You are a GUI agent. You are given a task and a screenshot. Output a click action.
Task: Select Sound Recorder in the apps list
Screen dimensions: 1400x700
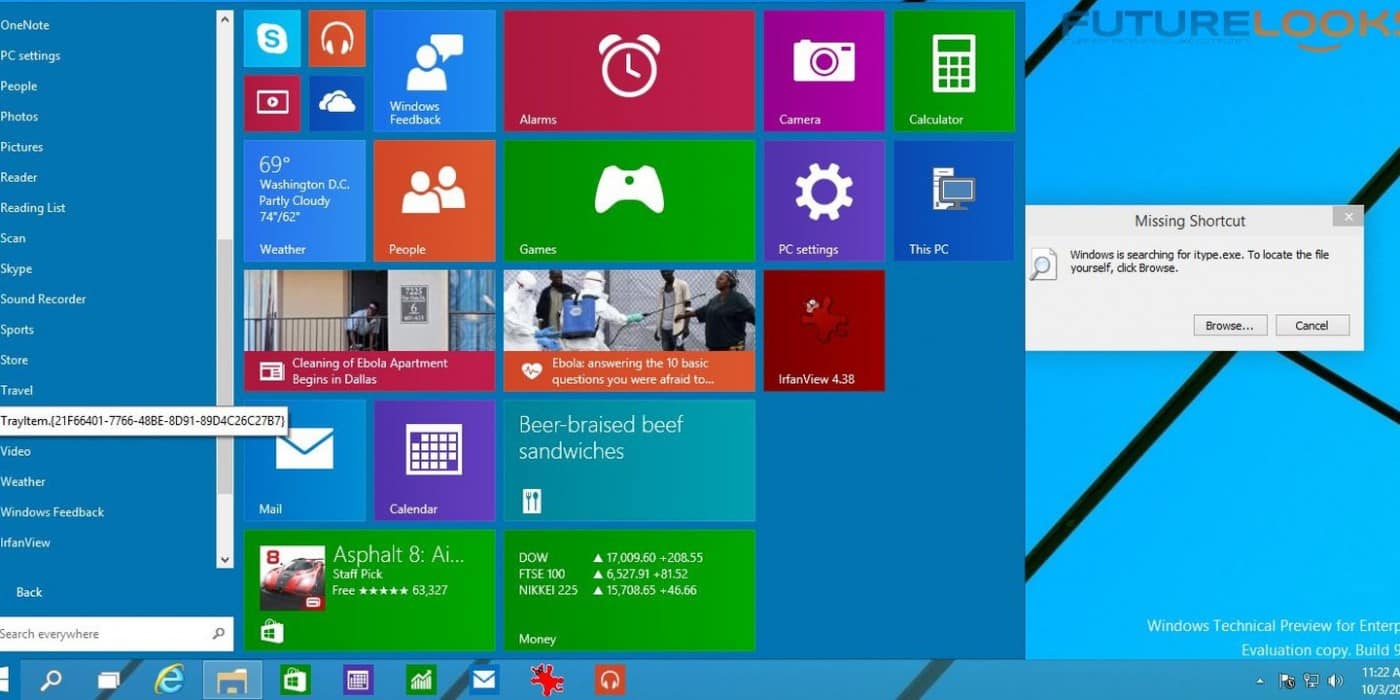click(x=43, y=299)
